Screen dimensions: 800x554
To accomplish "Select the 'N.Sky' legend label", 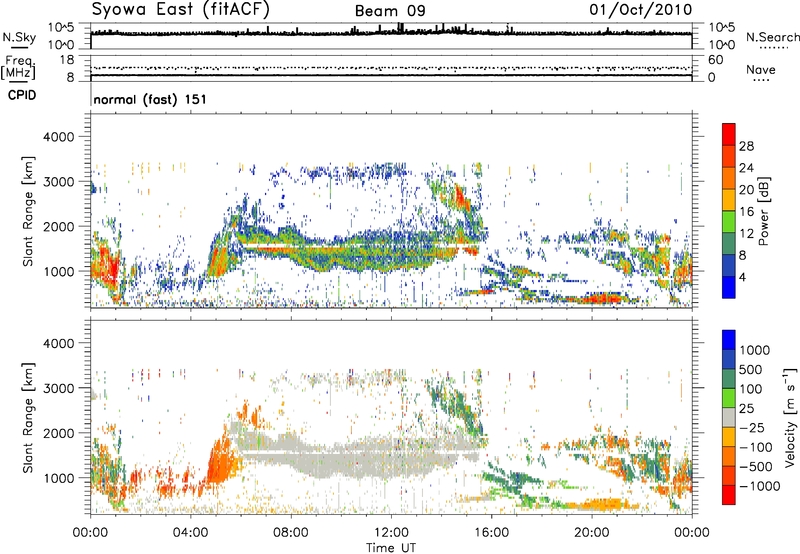I will click(19, 37).
